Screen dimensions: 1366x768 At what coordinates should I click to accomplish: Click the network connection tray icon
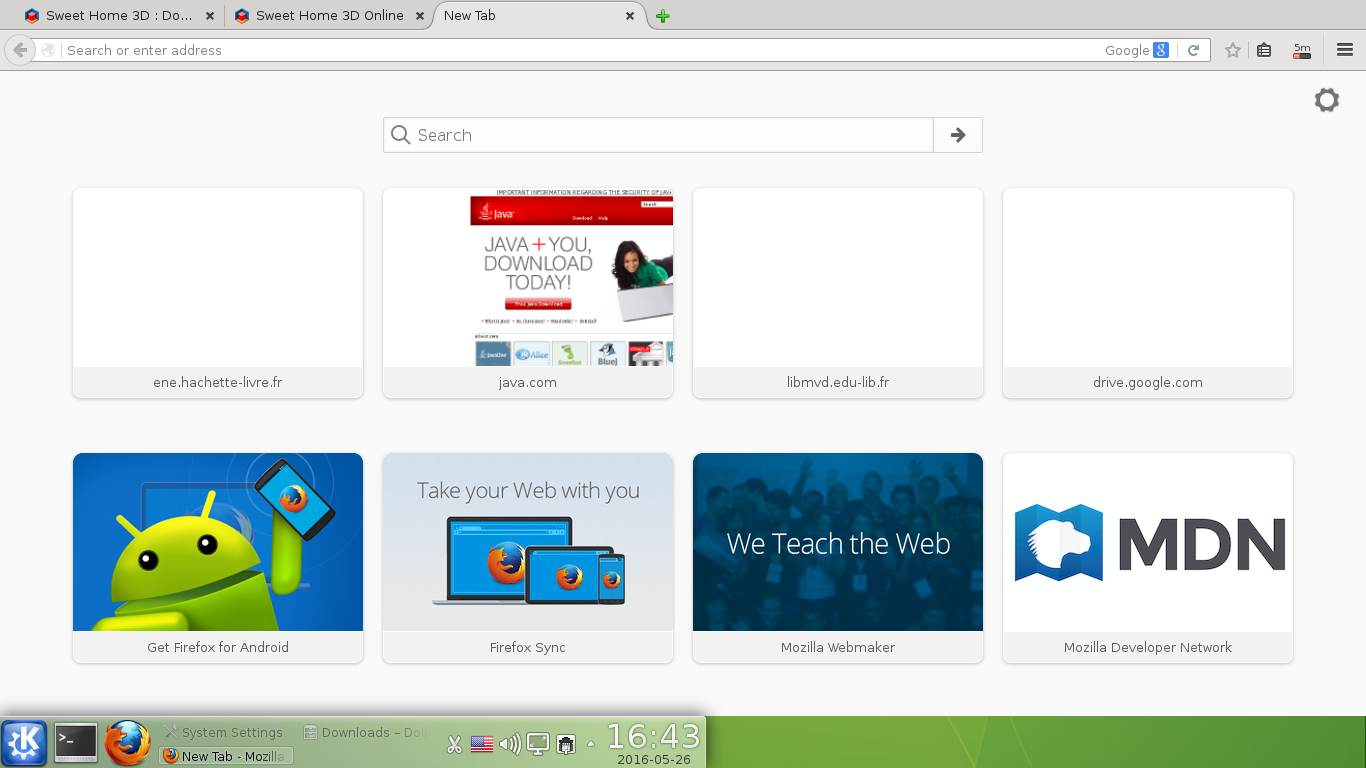566,744
